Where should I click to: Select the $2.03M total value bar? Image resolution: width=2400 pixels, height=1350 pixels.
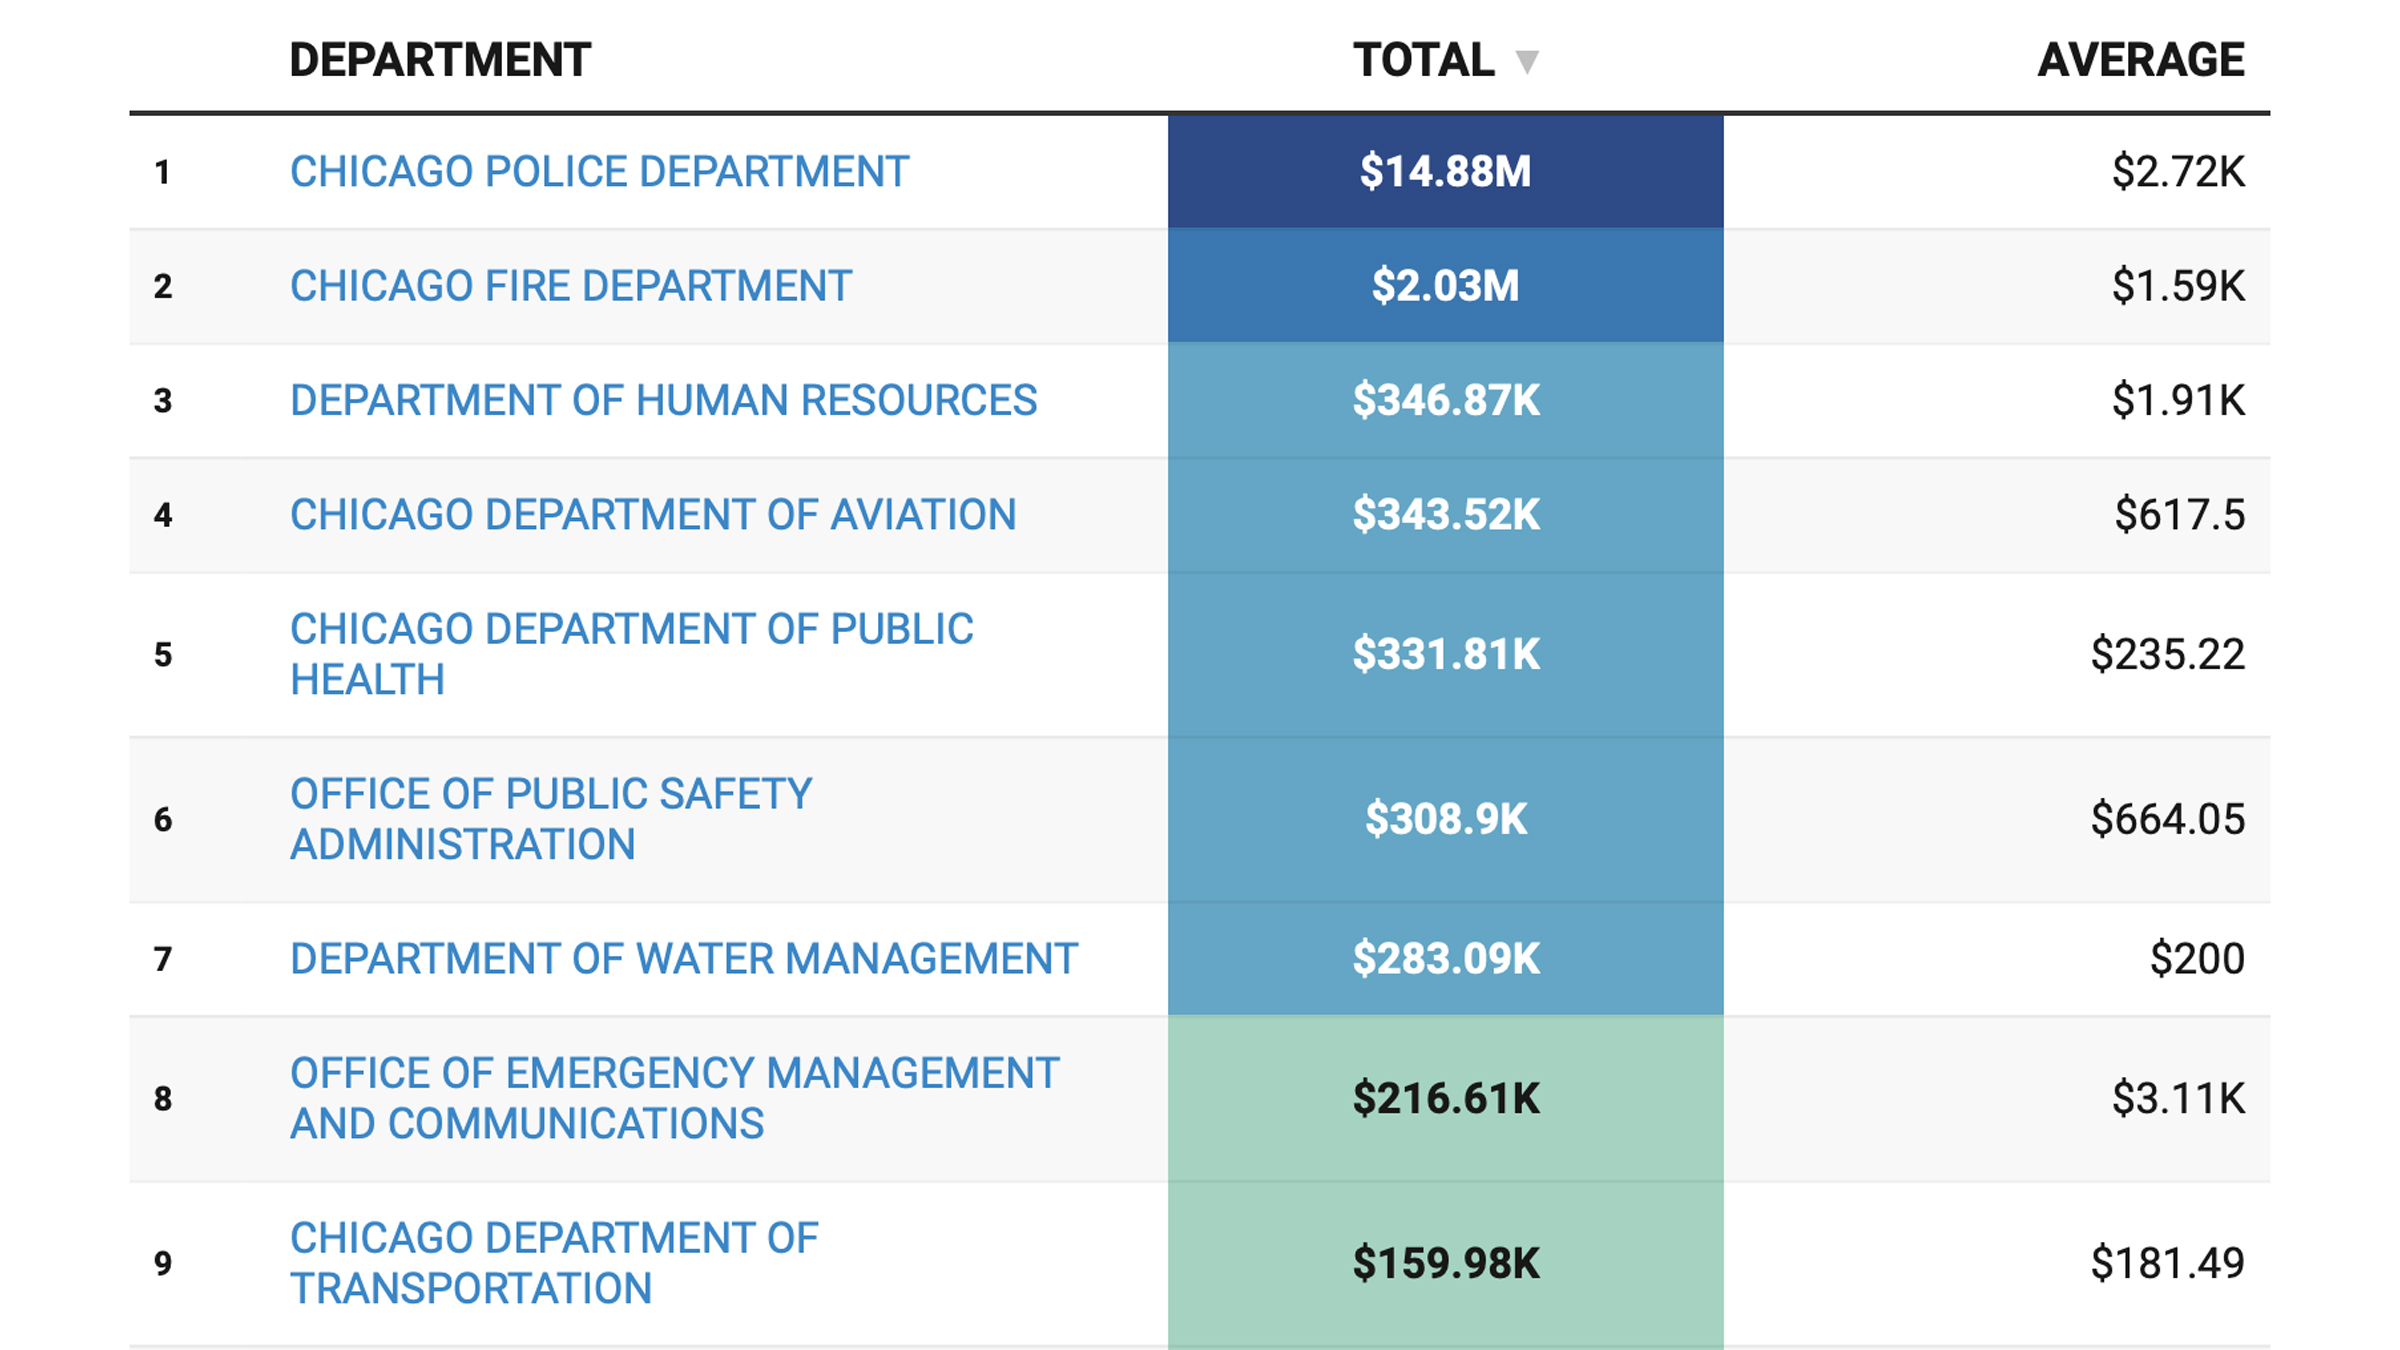[1446, 285]
